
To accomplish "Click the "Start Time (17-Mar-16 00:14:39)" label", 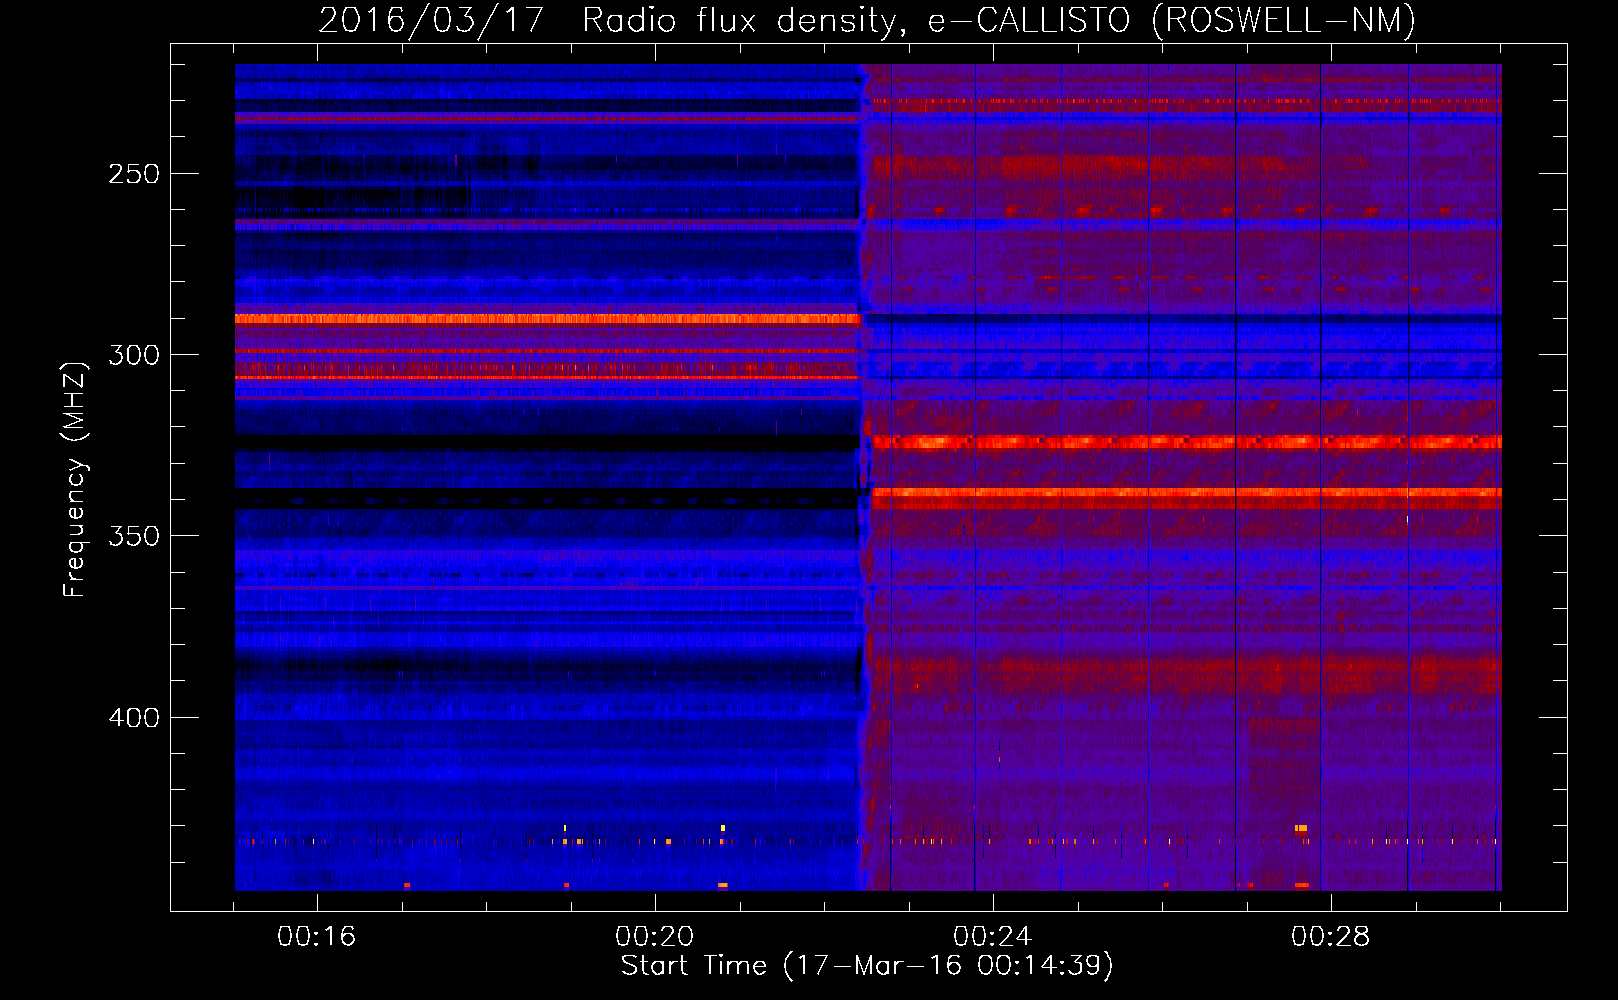I will pos(867,966).
